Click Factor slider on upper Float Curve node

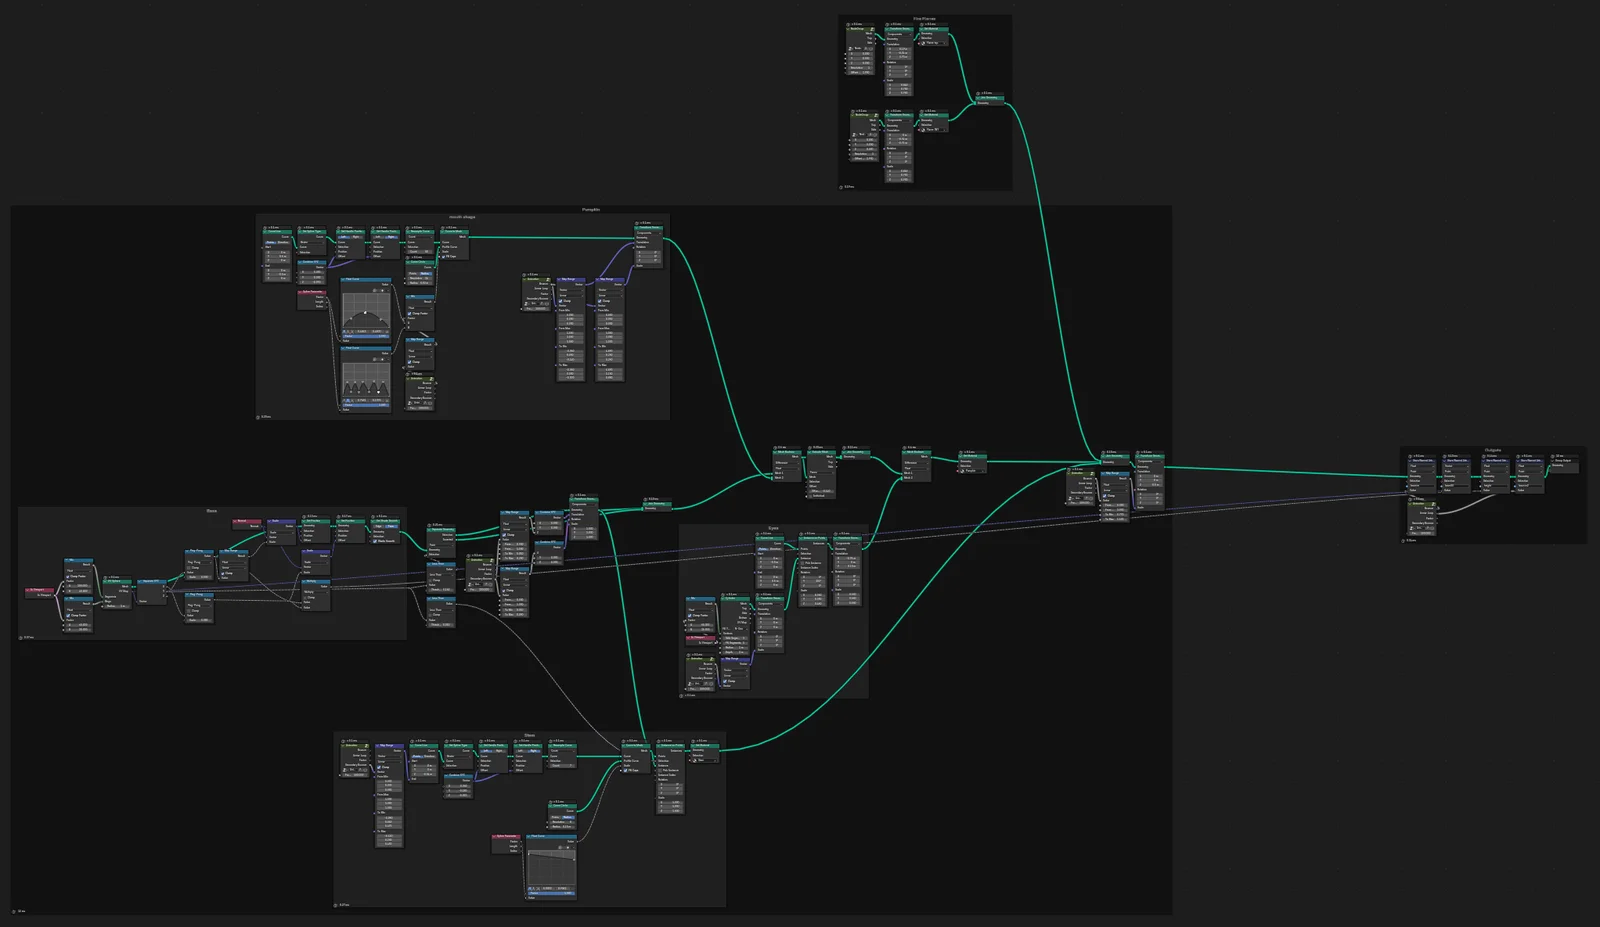click(x=365, y=335)
